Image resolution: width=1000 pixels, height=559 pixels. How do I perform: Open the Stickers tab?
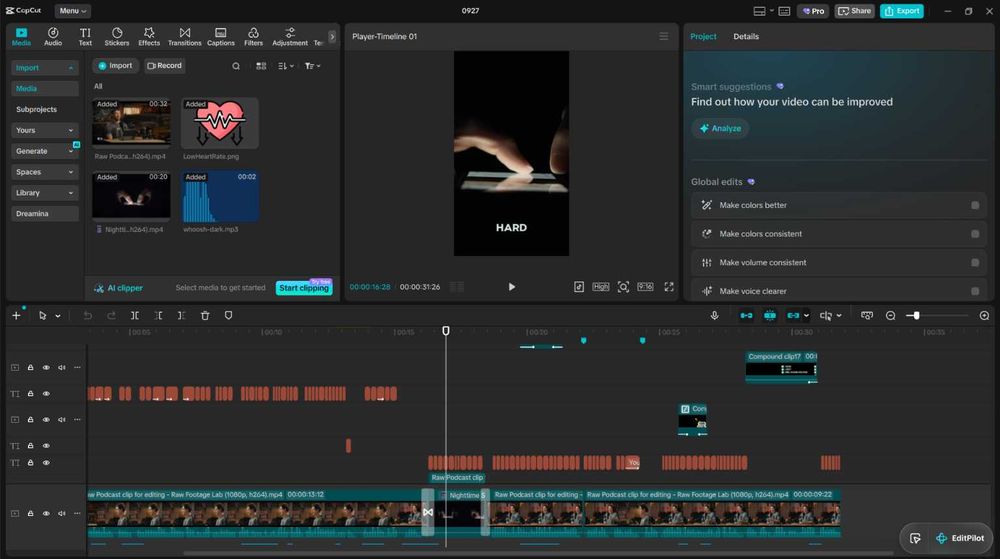pos(117,36)
